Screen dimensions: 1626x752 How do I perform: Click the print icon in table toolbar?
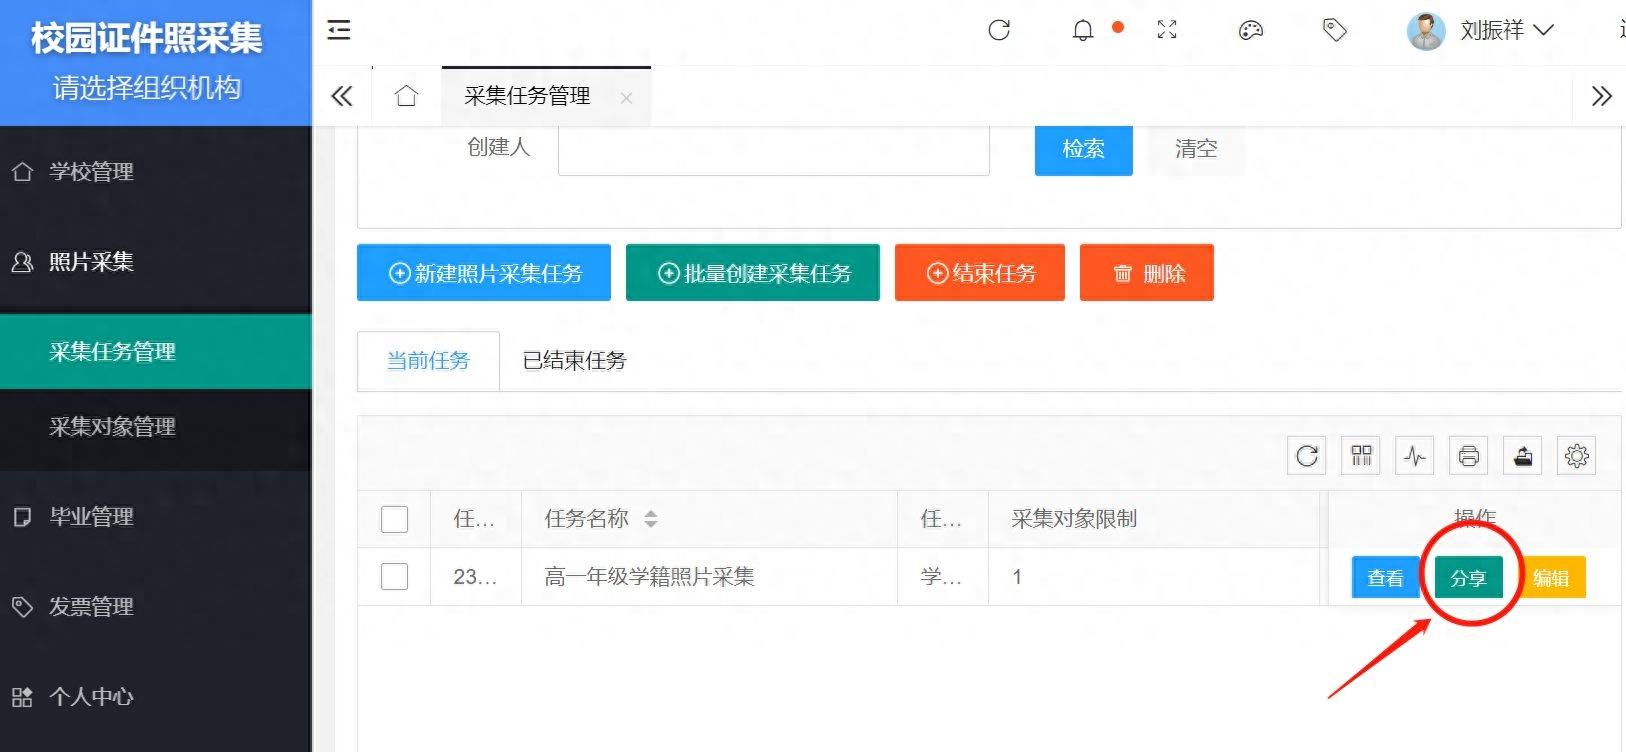pyautogui.click(x=1468, y=456)
